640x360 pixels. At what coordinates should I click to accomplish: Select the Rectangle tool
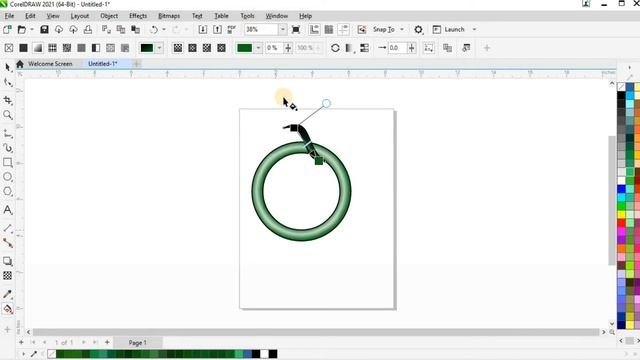click(x=8, y=162)
